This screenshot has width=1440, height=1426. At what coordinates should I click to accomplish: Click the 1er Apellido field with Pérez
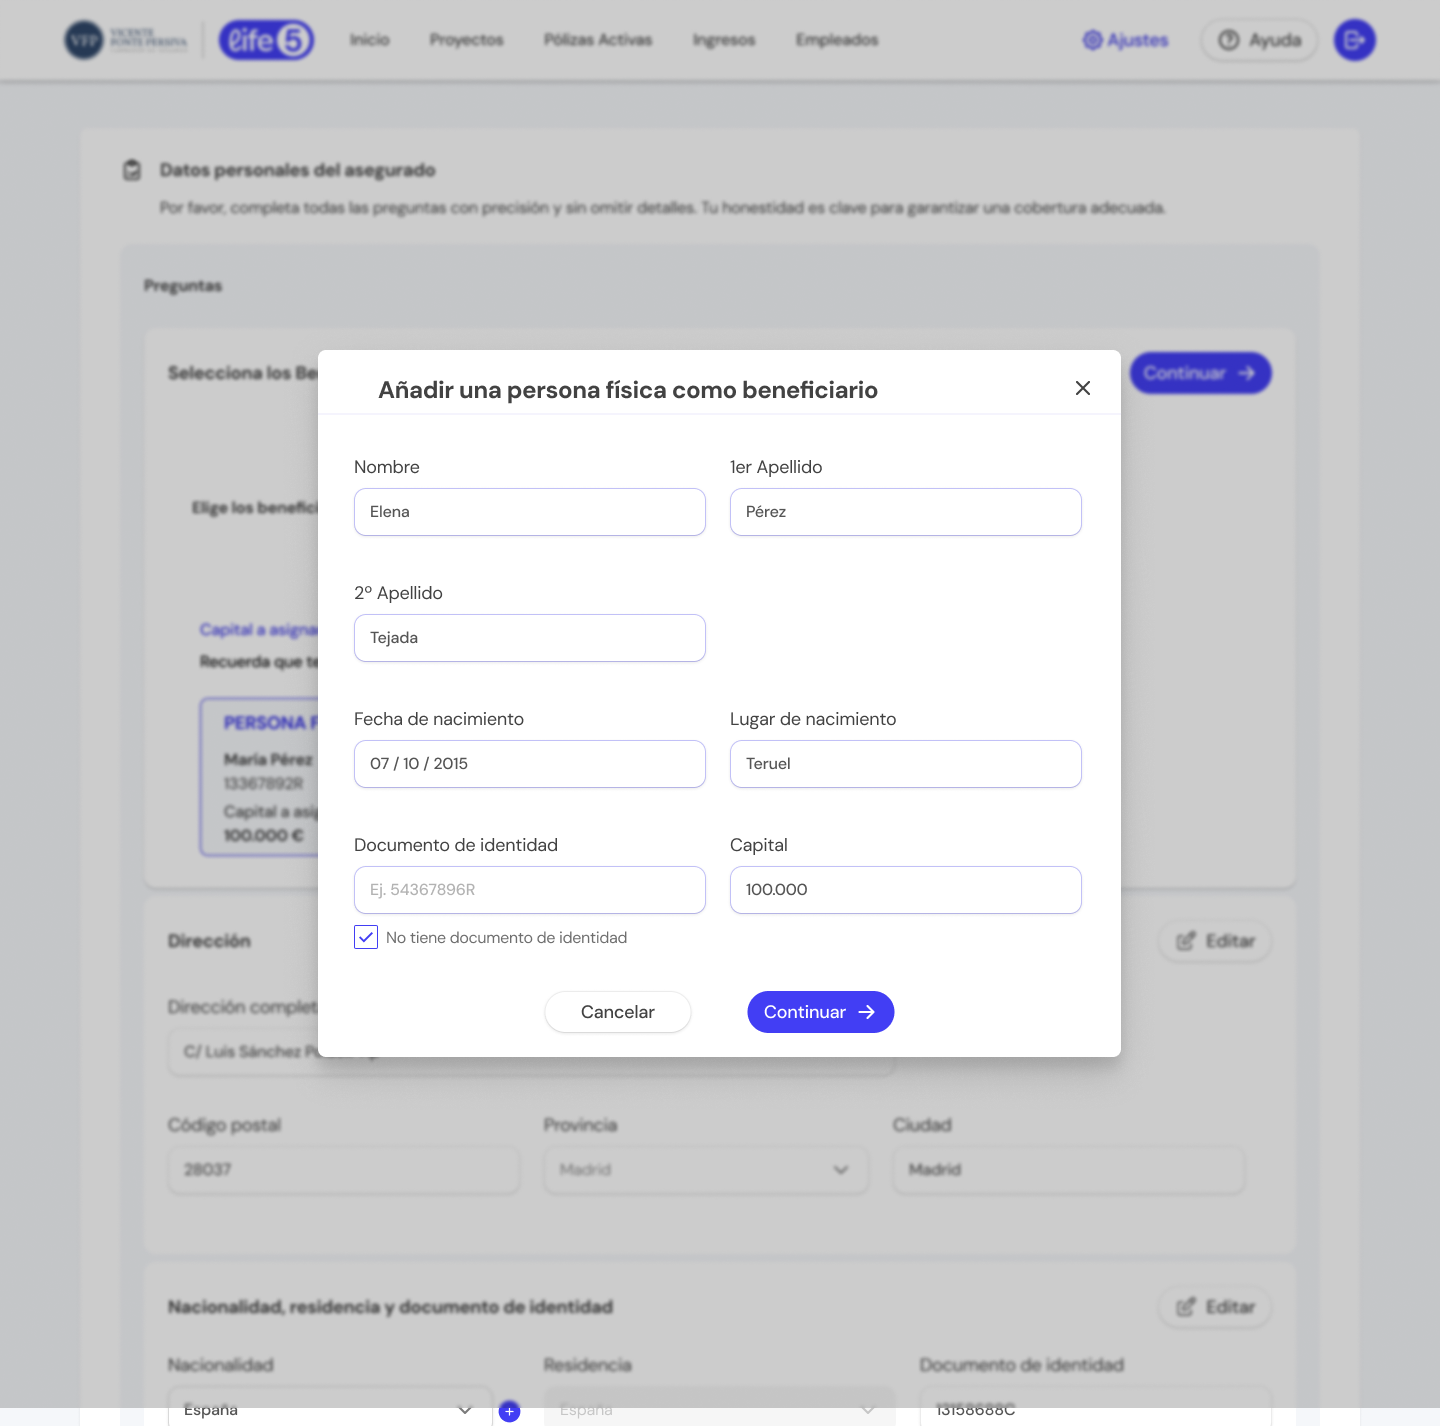[x=906, y=512]
